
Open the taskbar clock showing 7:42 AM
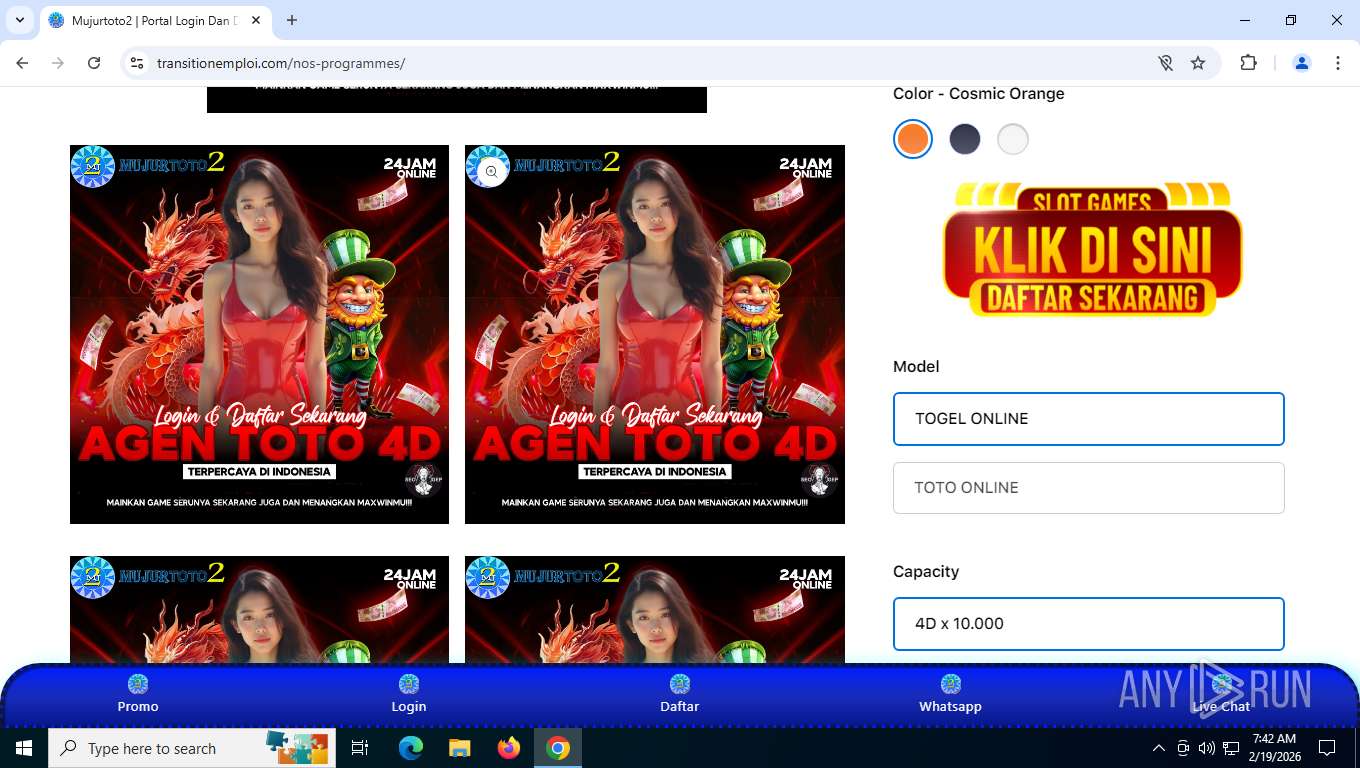(x=1273, y=748)
